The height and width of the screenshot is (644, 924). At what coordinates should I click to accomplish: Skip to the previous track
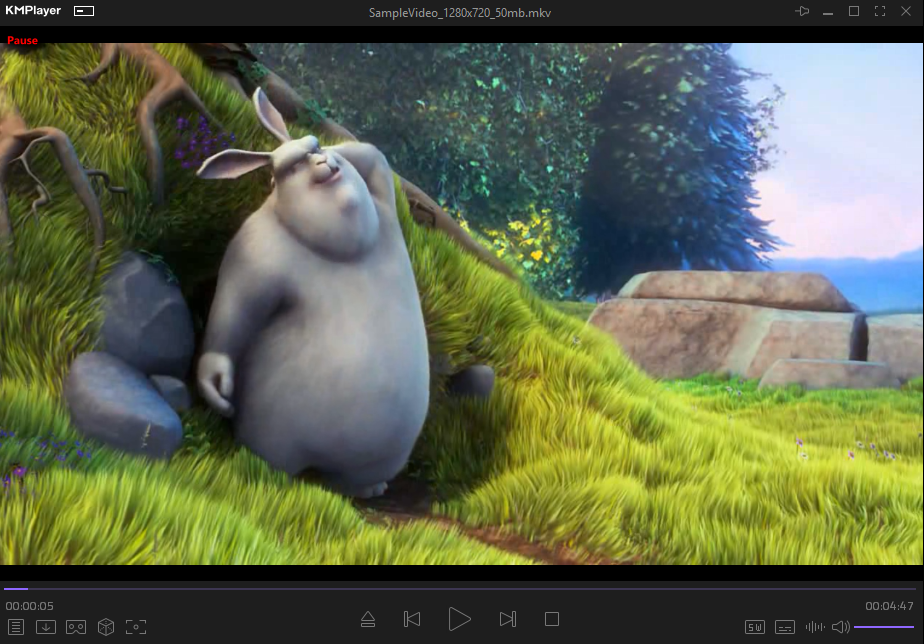(412, 619)
